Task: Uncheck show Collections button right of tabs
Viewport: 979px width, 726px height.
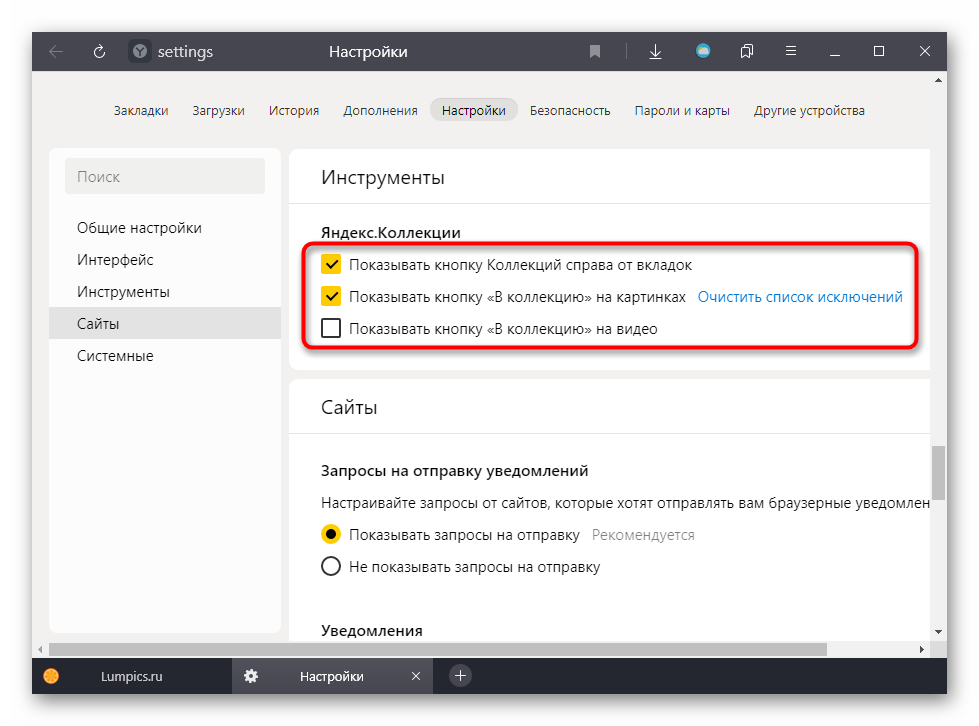Action: [331, 265]
